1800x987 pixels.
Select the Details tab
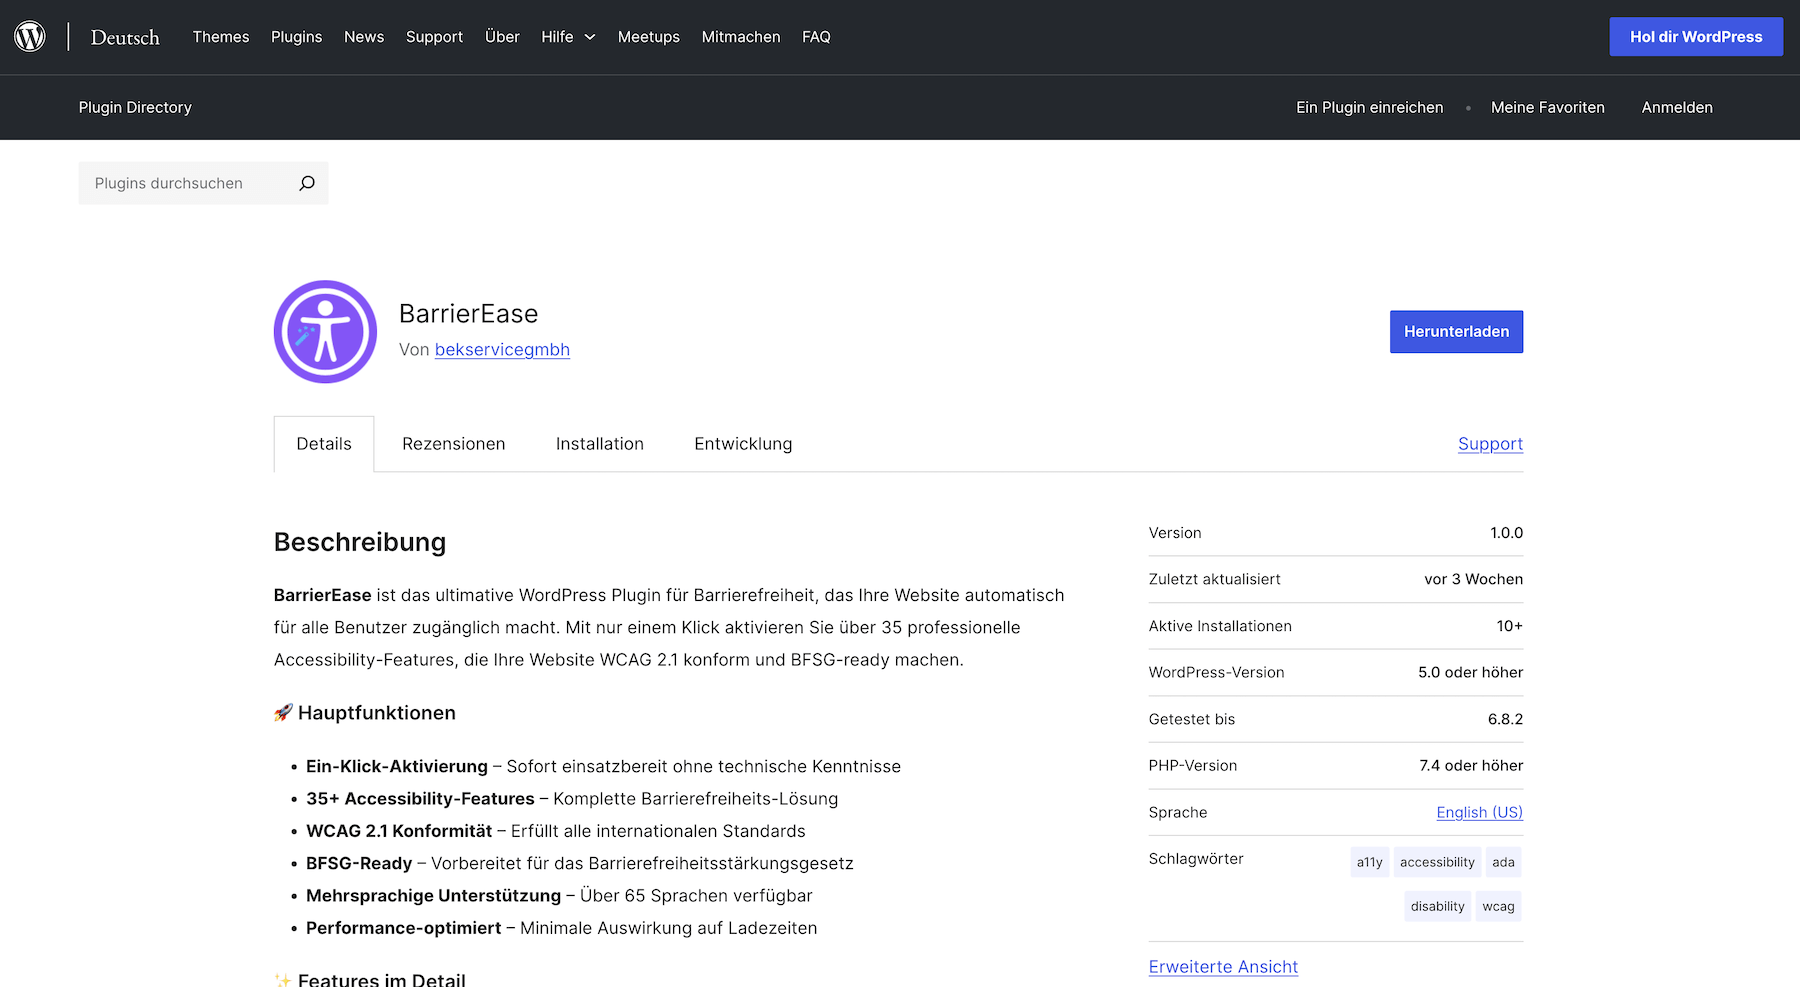tap(324, 444)
